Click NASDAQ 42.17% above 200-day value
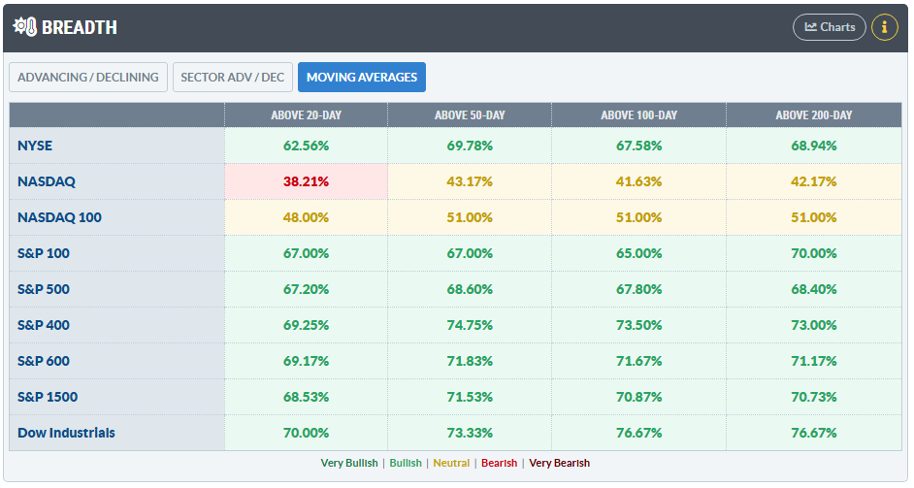The image size is (914, 488). click(x=814, y=182)
